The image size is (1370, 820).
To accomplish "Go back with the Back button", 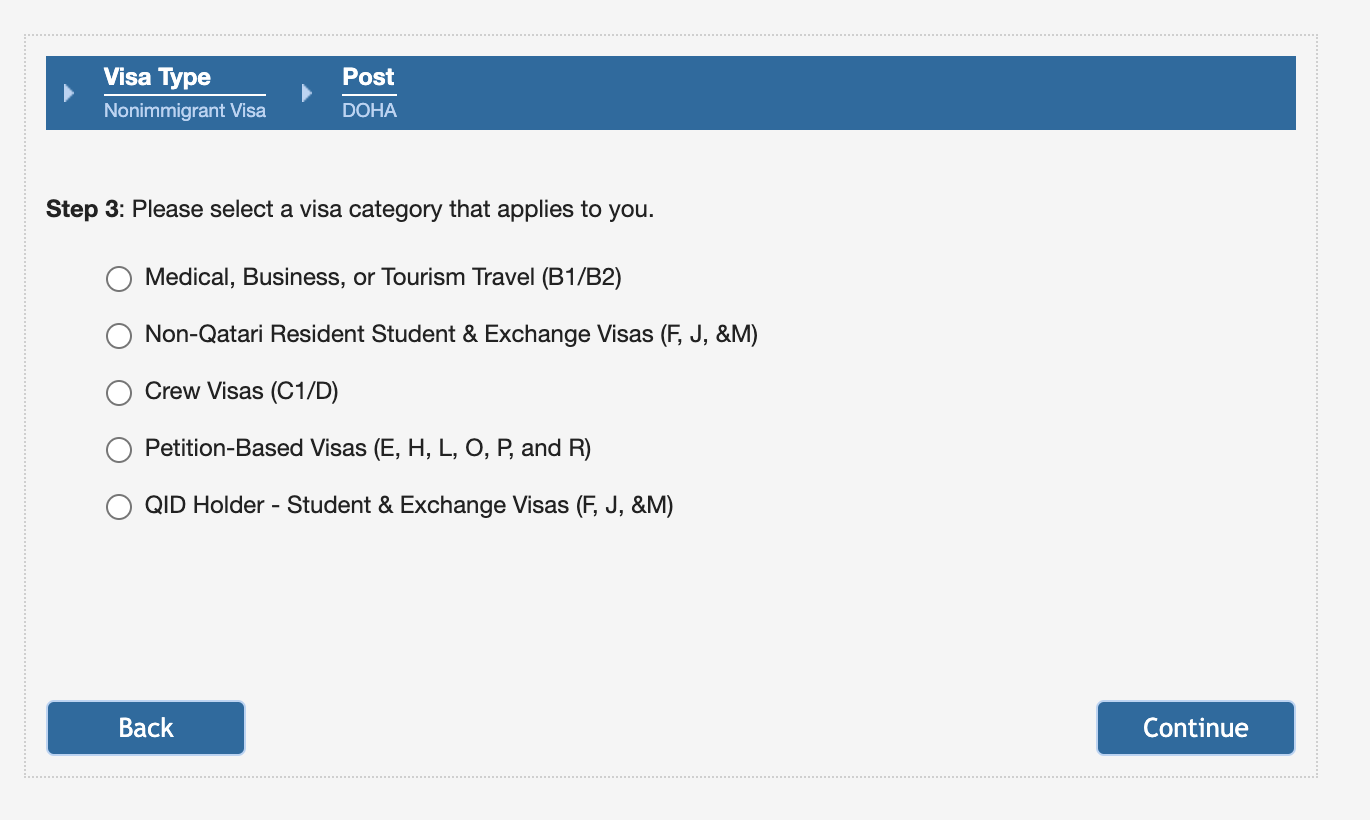I will (146, 728).
